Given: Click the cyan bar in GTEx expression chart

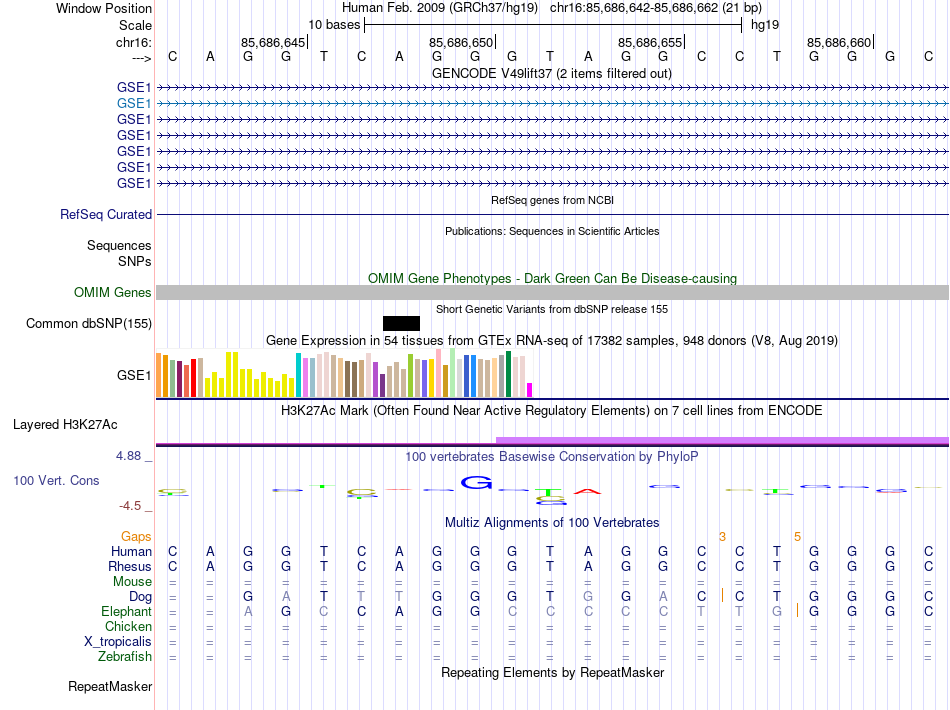Looking at the screenshot, I should (x=298, y=375).
